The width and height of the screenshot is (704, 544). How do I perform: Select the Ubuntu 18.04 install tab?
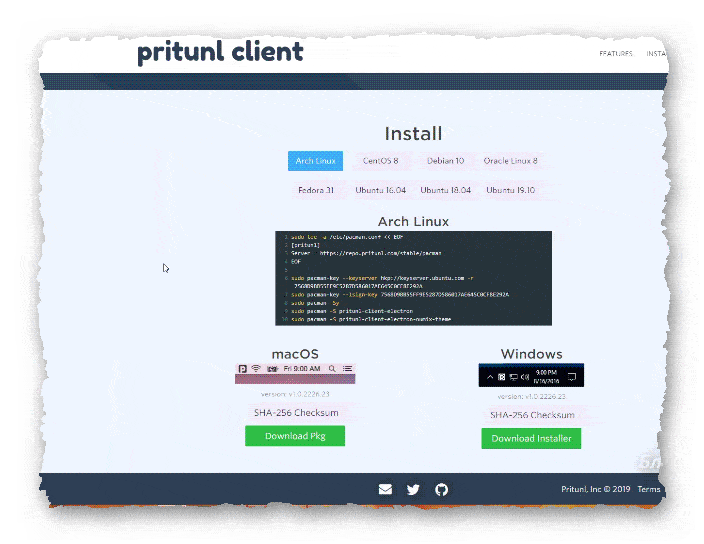[445, 190]
